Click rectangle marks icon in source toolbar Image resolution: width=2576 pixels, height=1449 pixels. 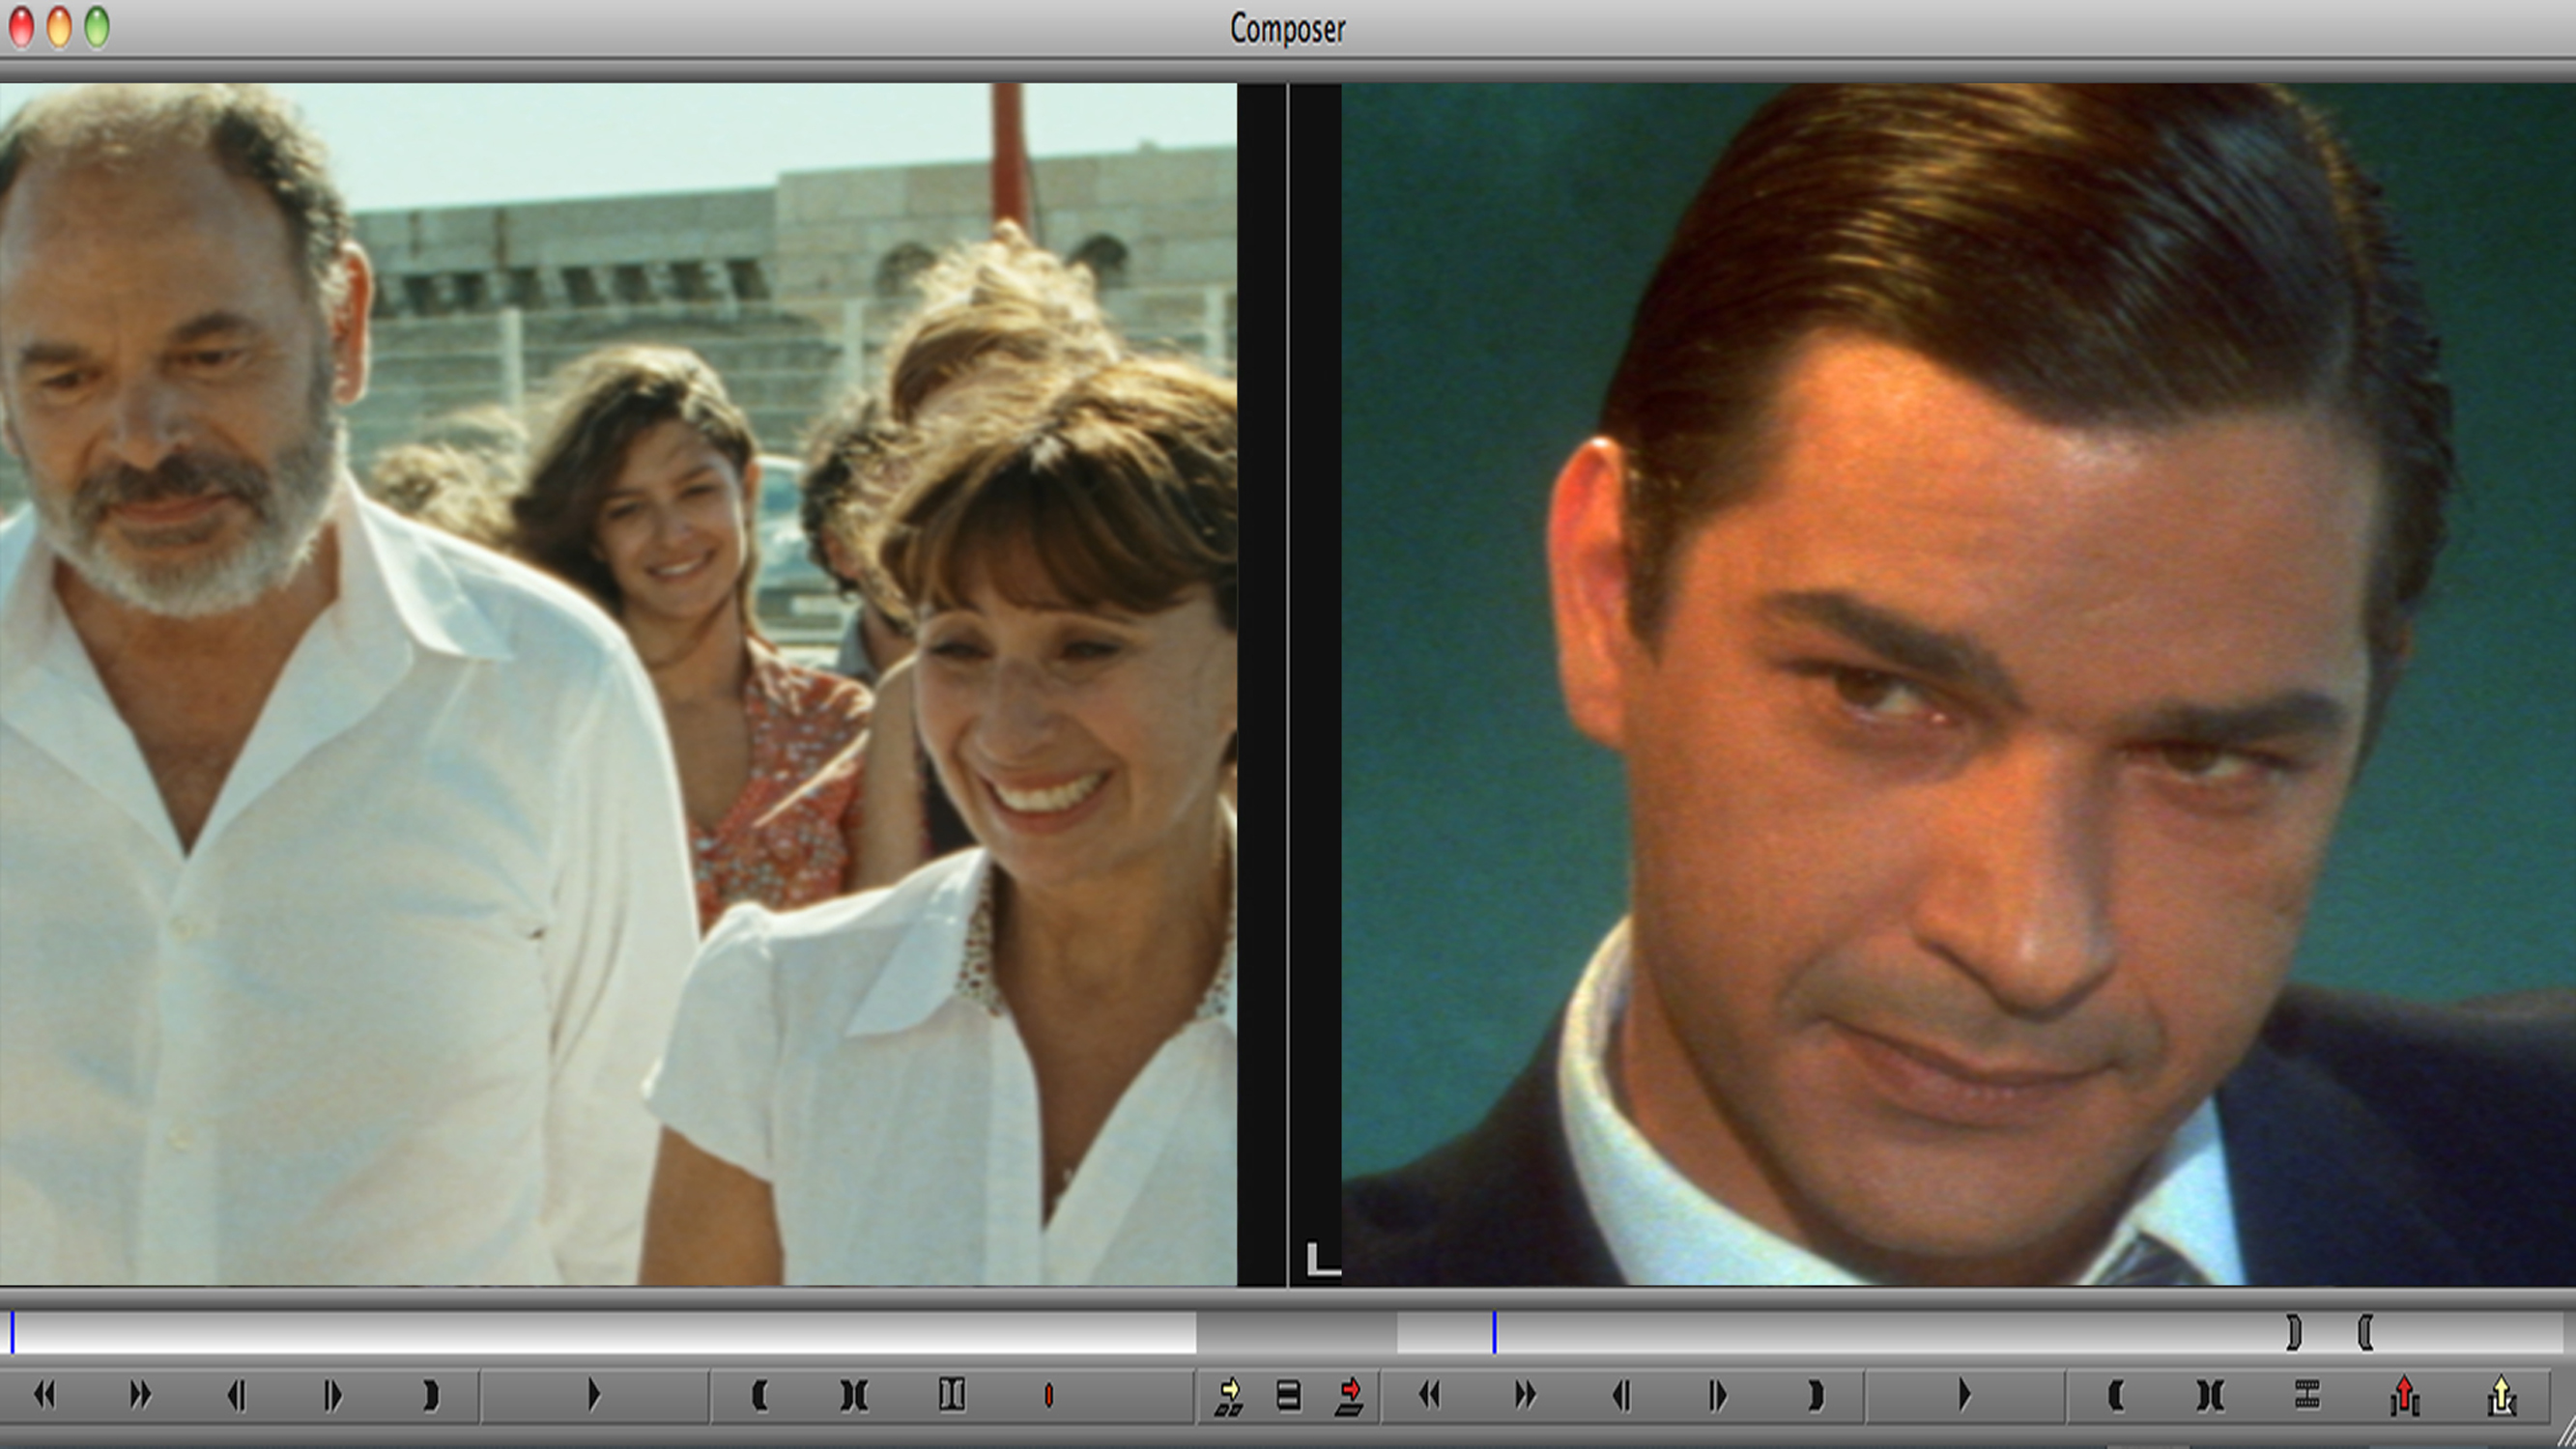951,1394
